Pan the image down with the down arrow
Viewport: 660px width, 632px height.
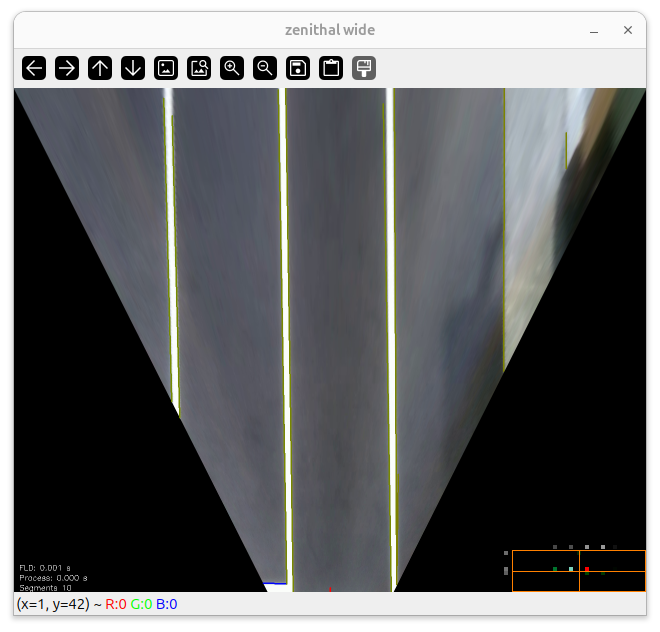(133, 68)
